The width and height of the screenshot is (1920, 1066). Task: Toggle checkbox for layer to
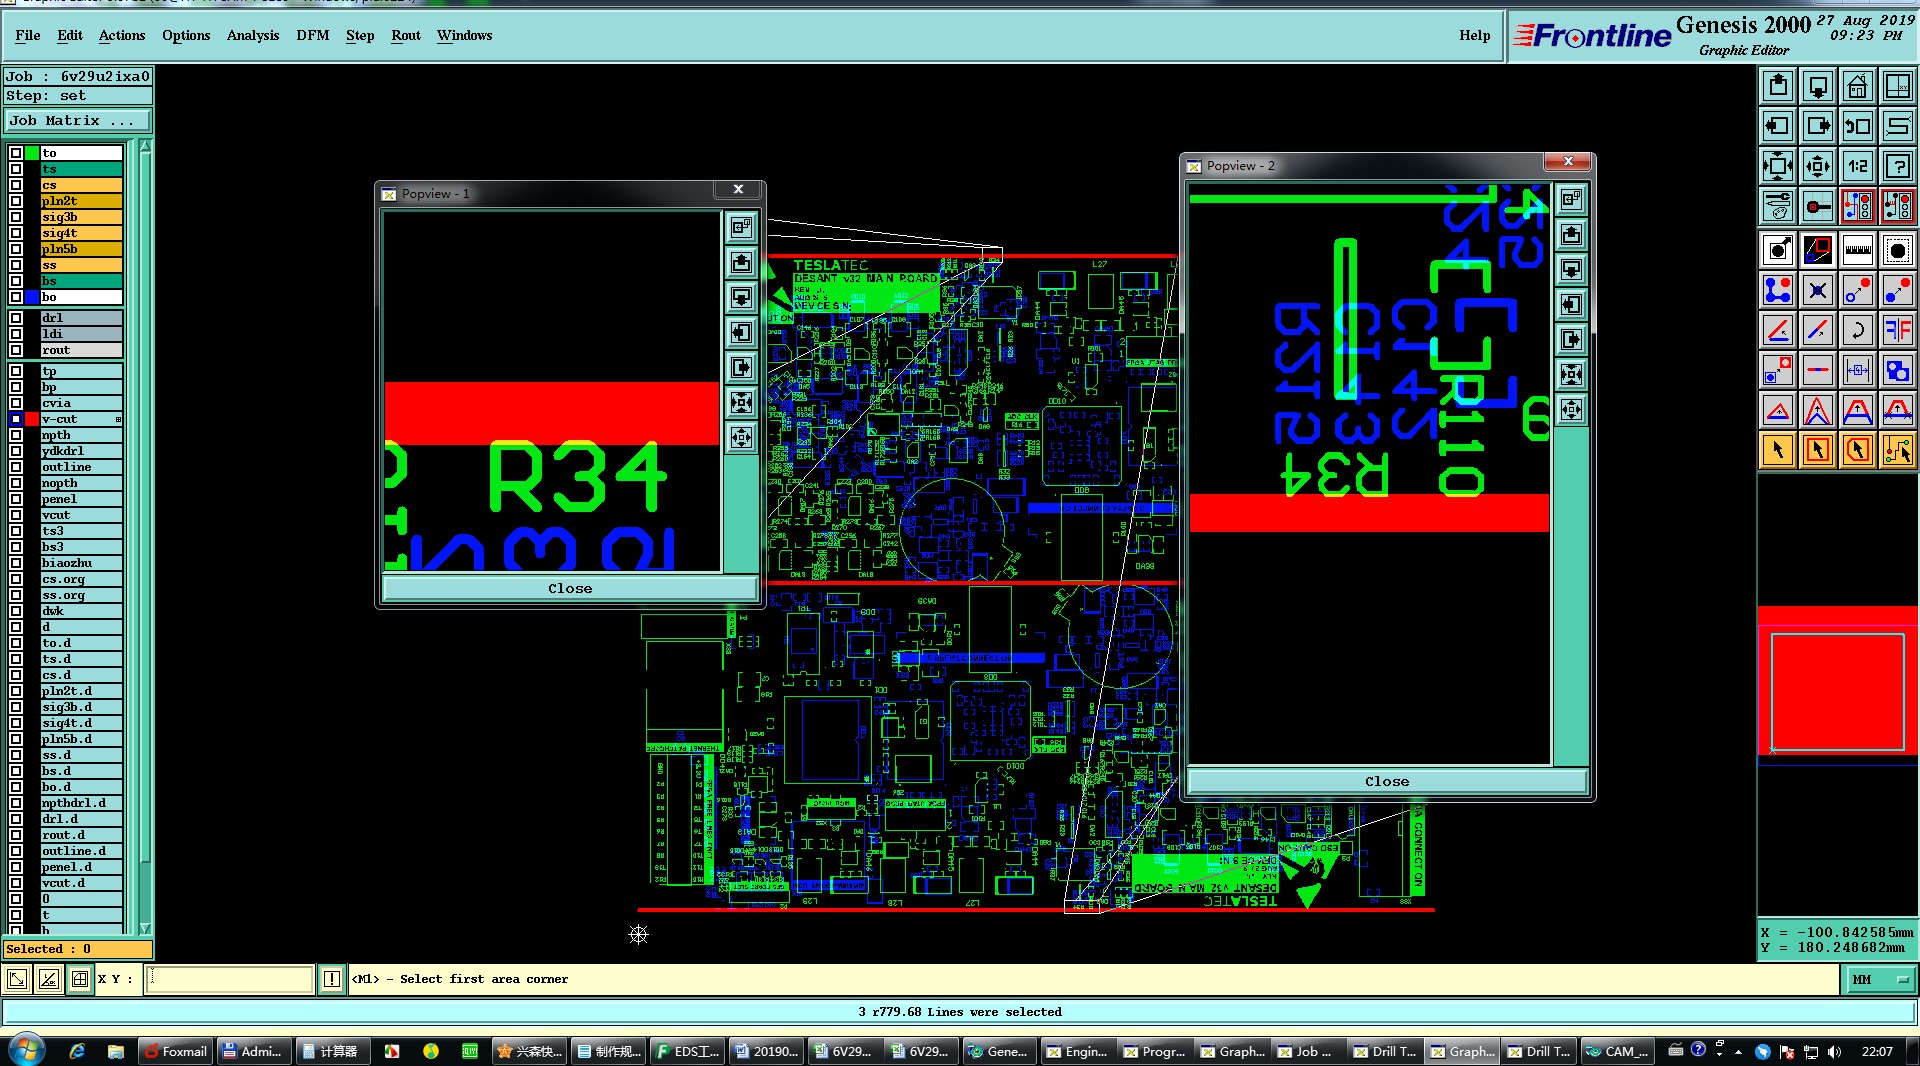(x=15, y=153)
